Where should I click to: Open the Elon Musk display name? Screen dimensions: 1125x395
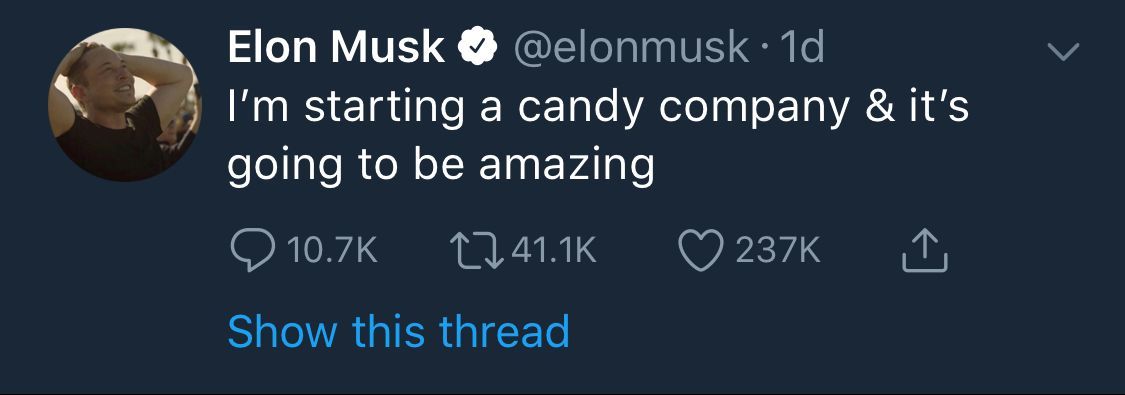click(x=336, y=47)
